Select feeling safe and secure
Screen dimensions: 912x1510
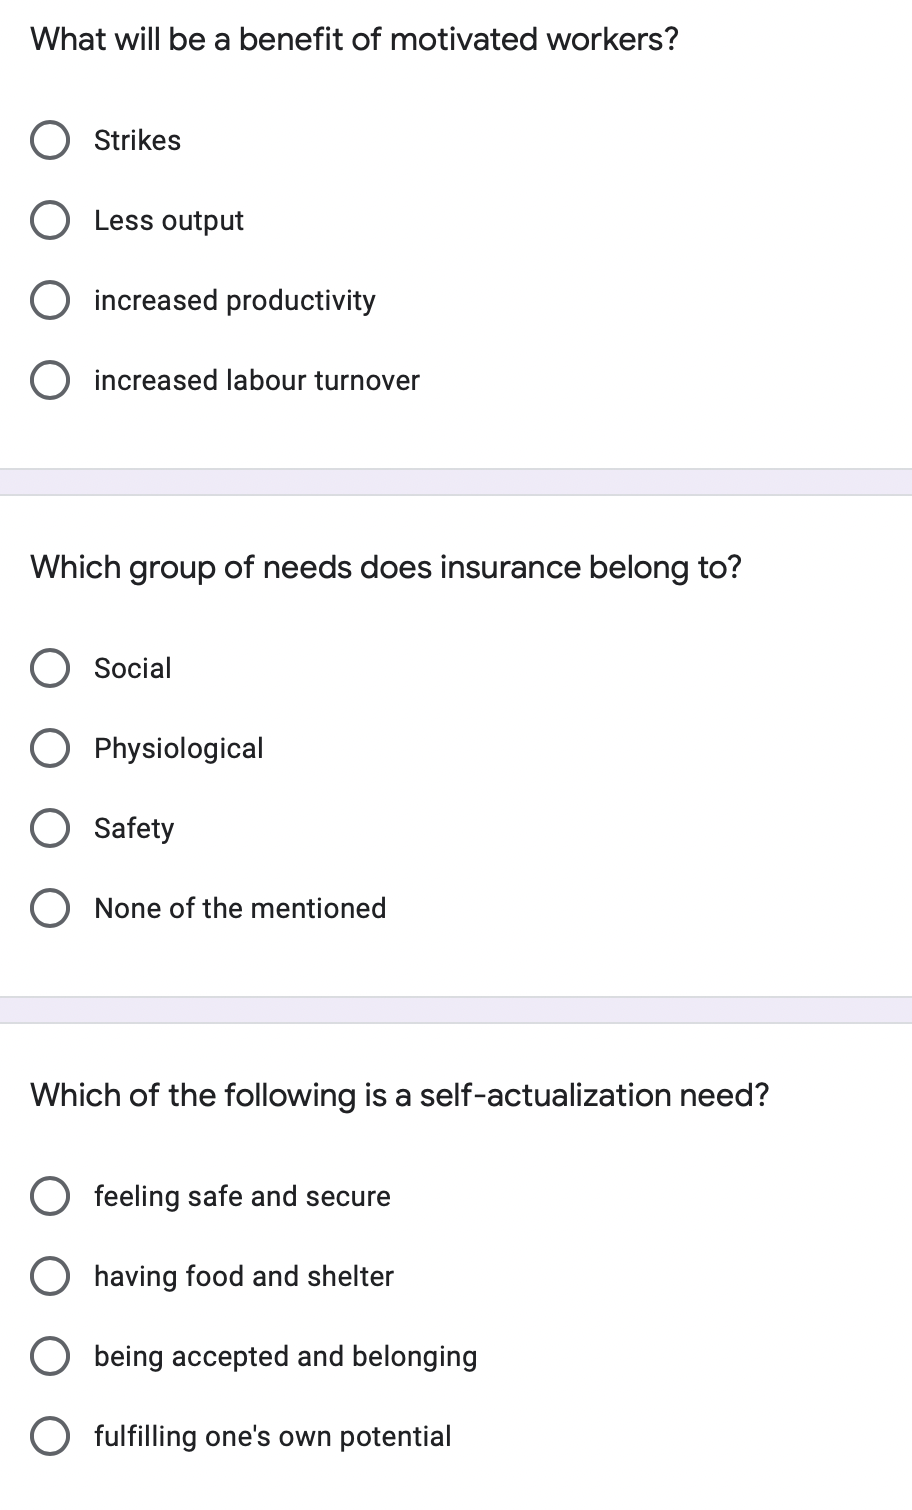(50, 1195)
